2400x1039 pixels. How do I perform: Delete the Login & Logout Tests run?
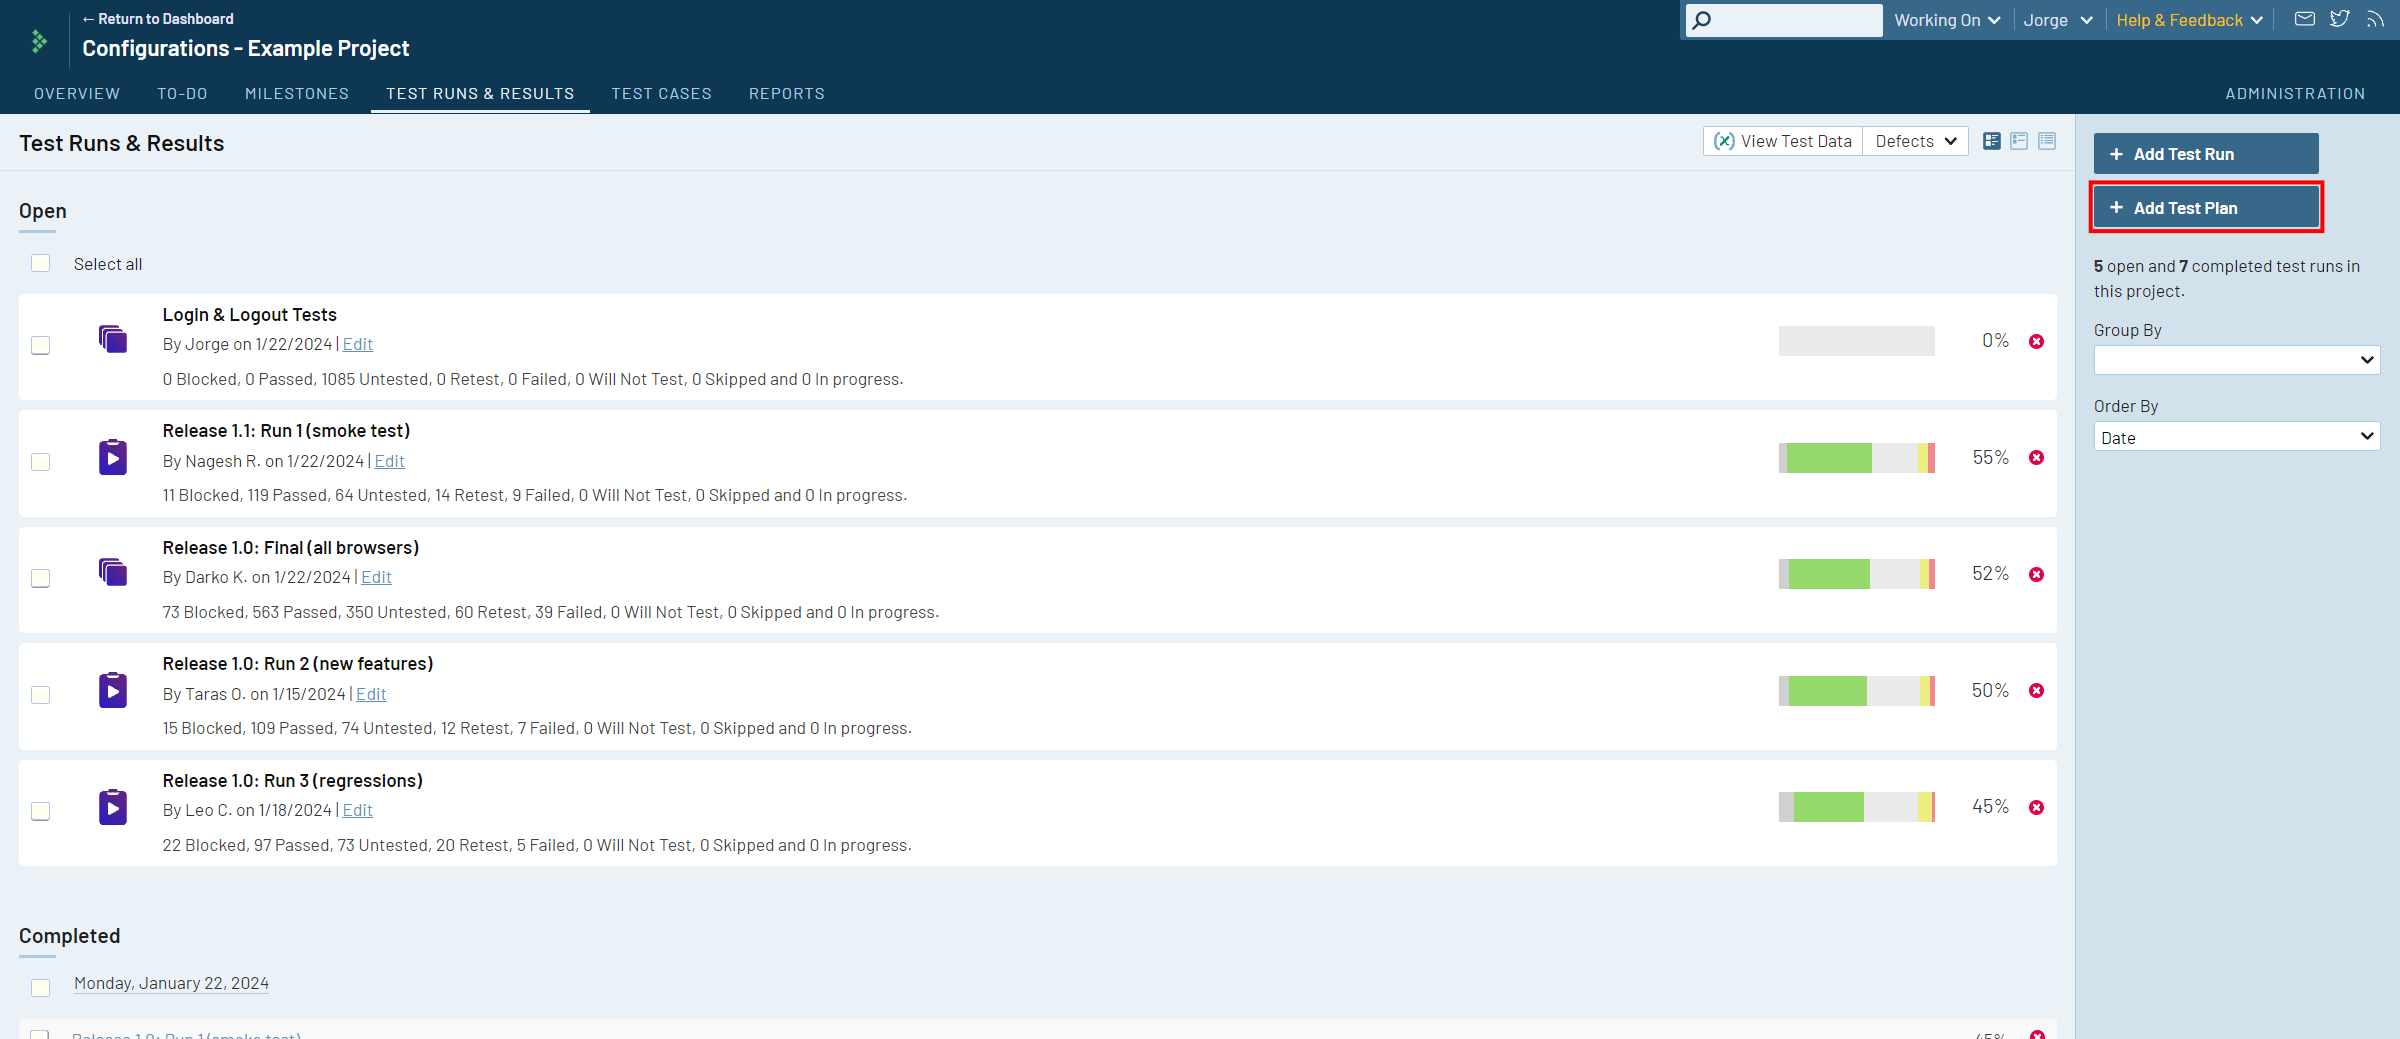pos(2036,342)
